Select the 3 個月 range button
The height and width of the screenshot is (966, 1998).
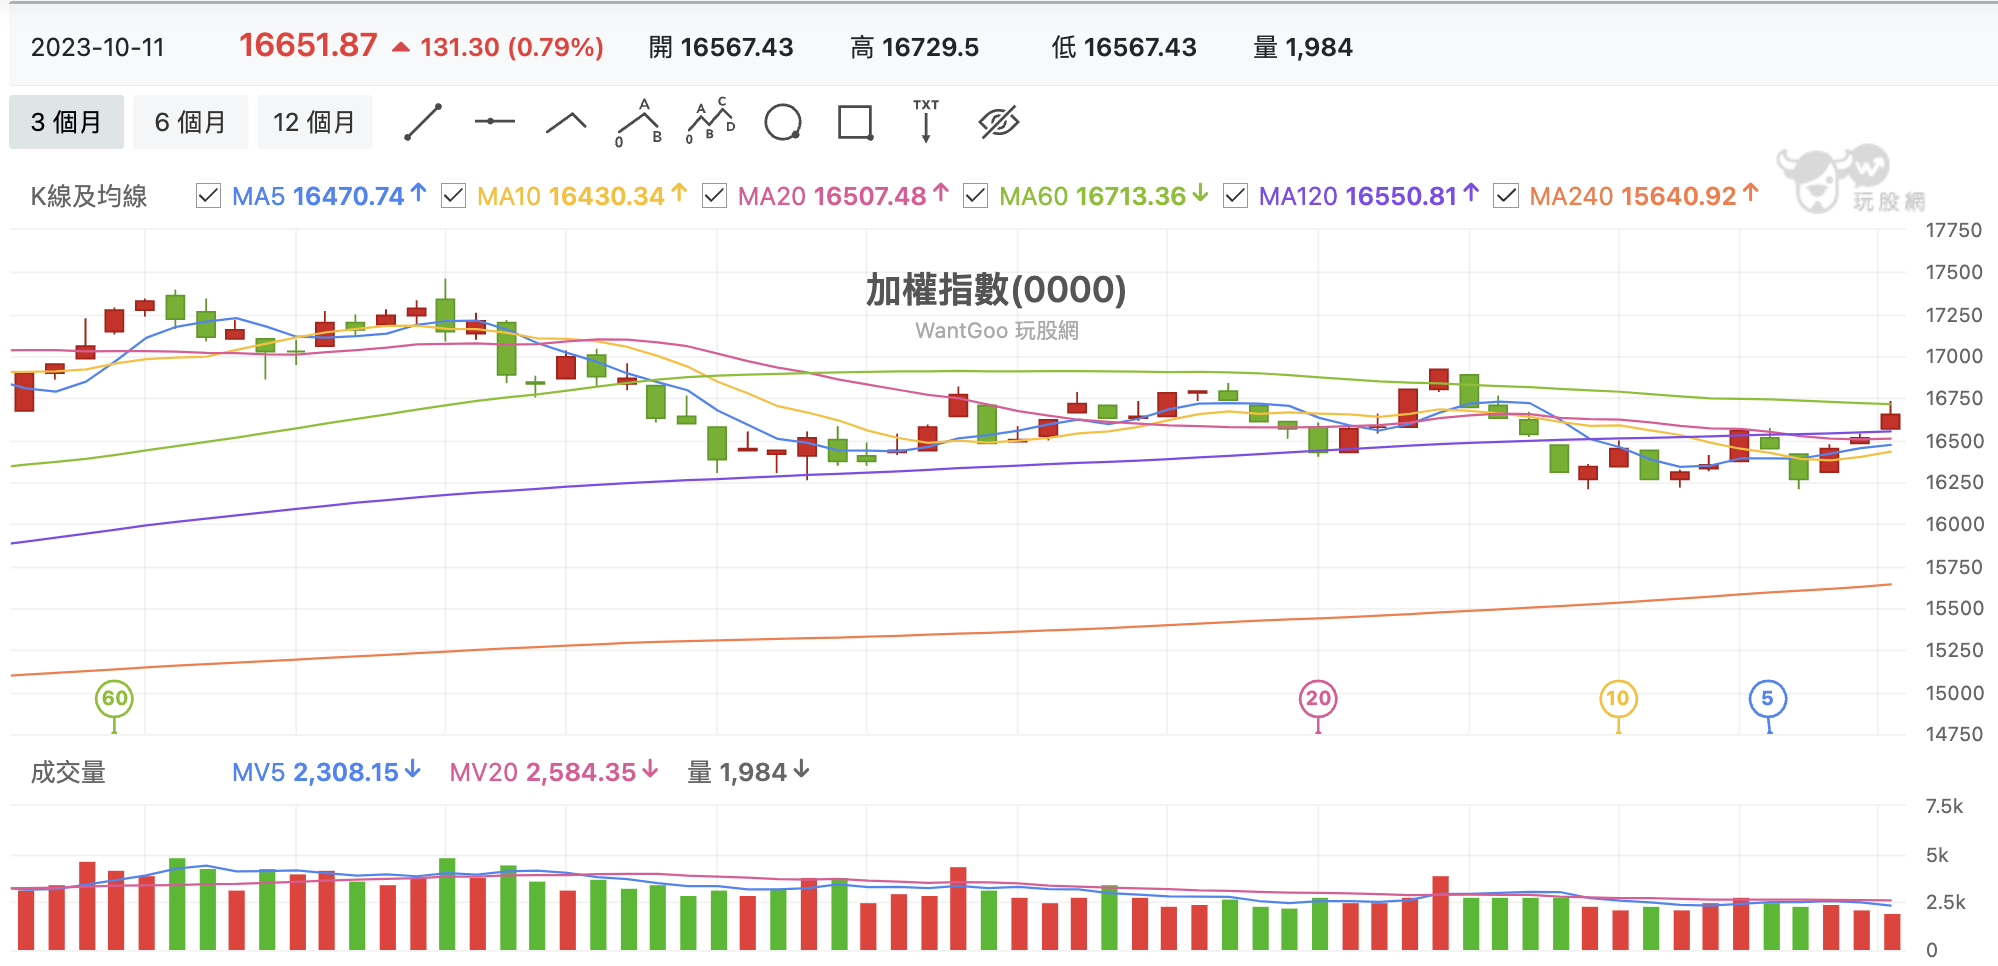(x=66, y=122)
